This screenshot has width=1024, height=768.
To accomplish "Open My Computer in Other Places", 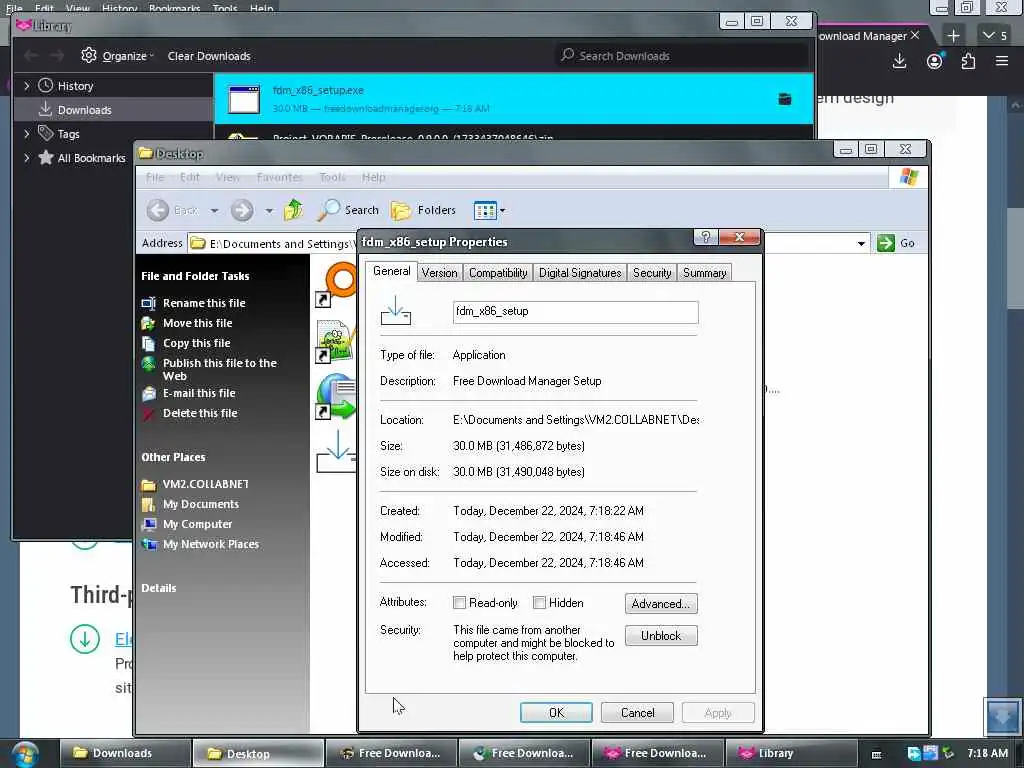I will [x=197, y=524].
